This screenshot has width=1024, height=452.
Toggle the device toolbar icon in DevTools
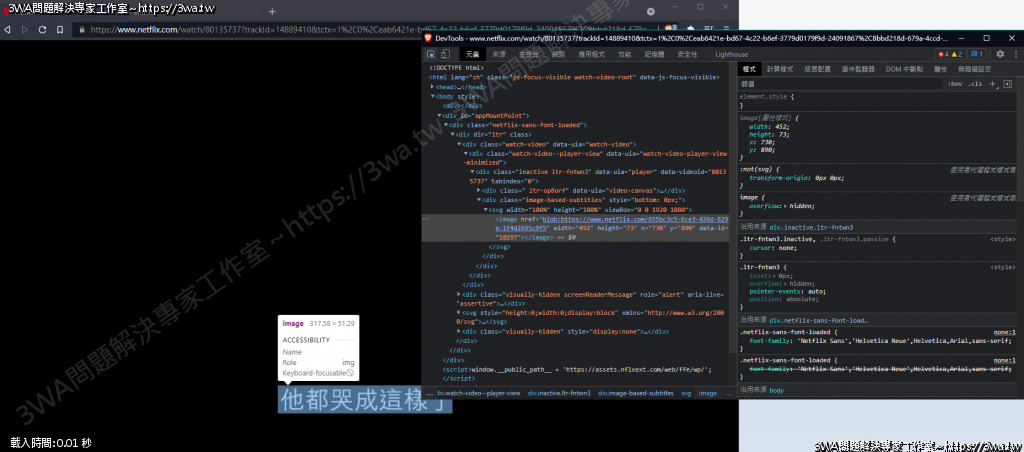pos(446,54)
